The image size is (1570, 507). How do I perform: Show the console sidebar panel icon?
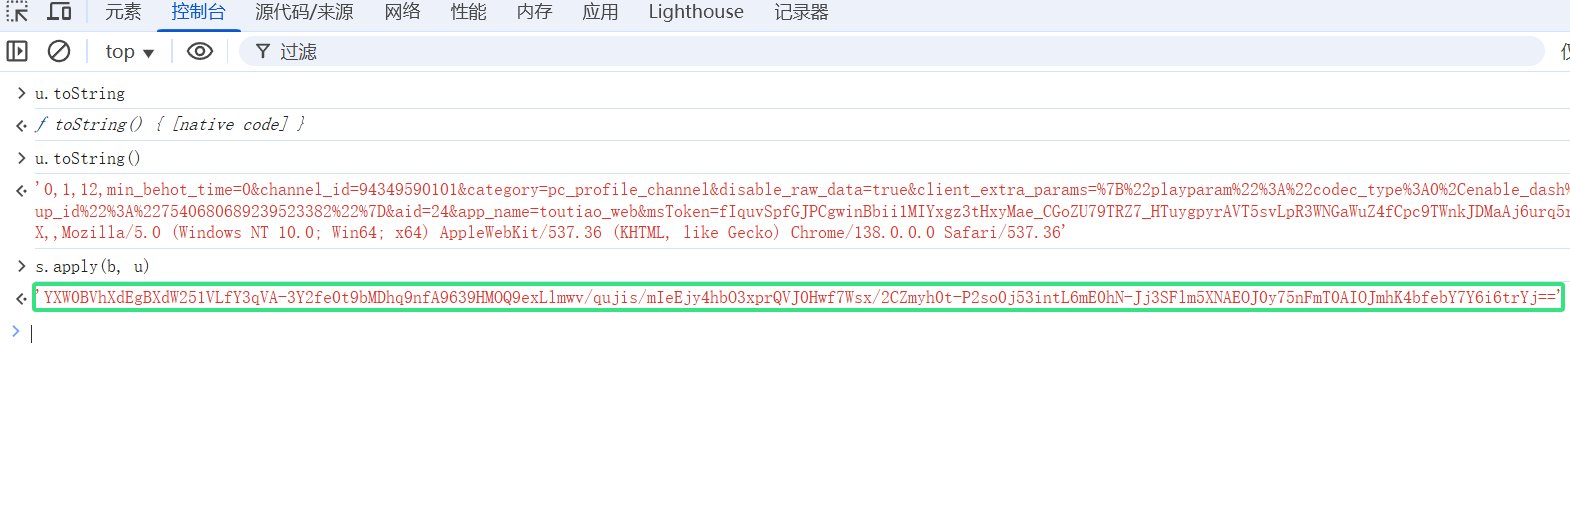pos(17,51)
